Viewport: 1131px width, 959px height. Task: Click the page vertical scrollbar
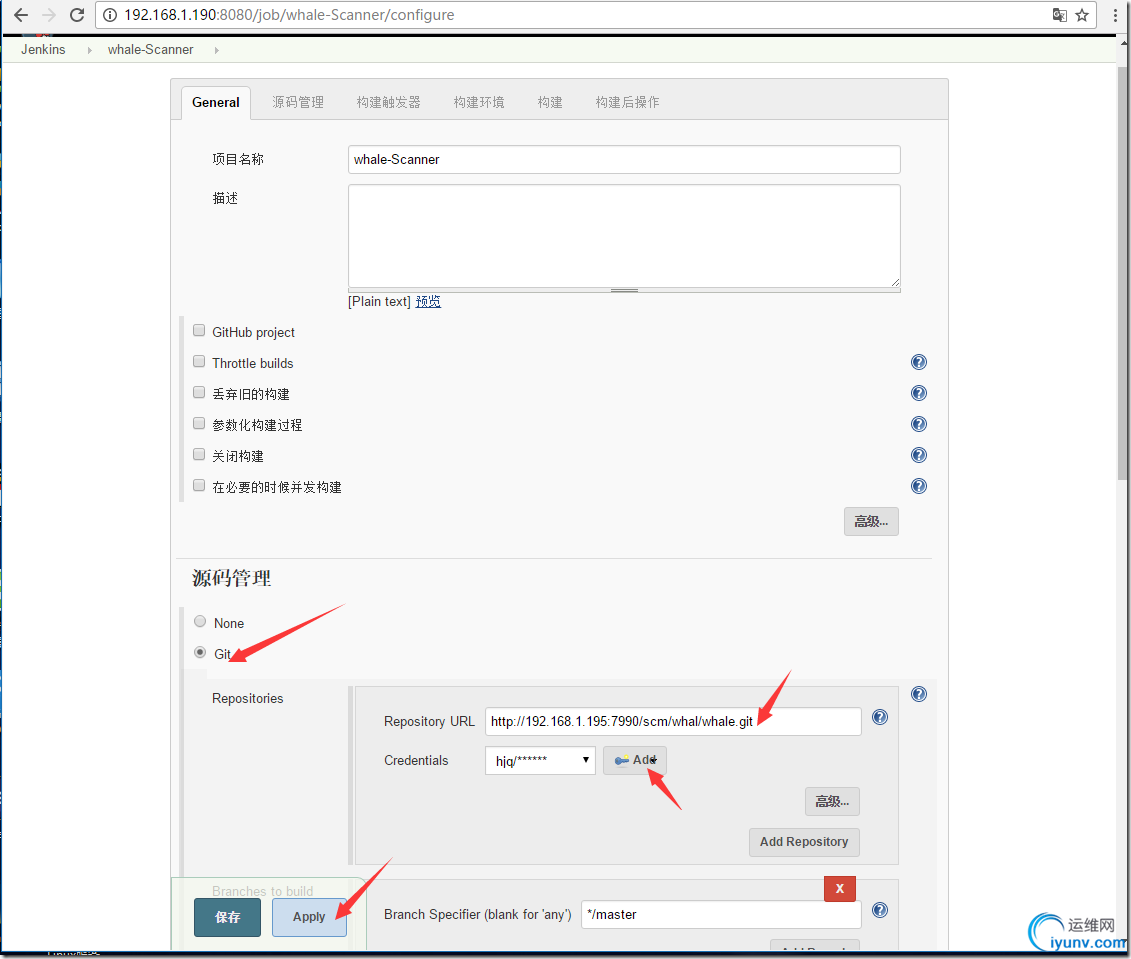click(1122, 274)
